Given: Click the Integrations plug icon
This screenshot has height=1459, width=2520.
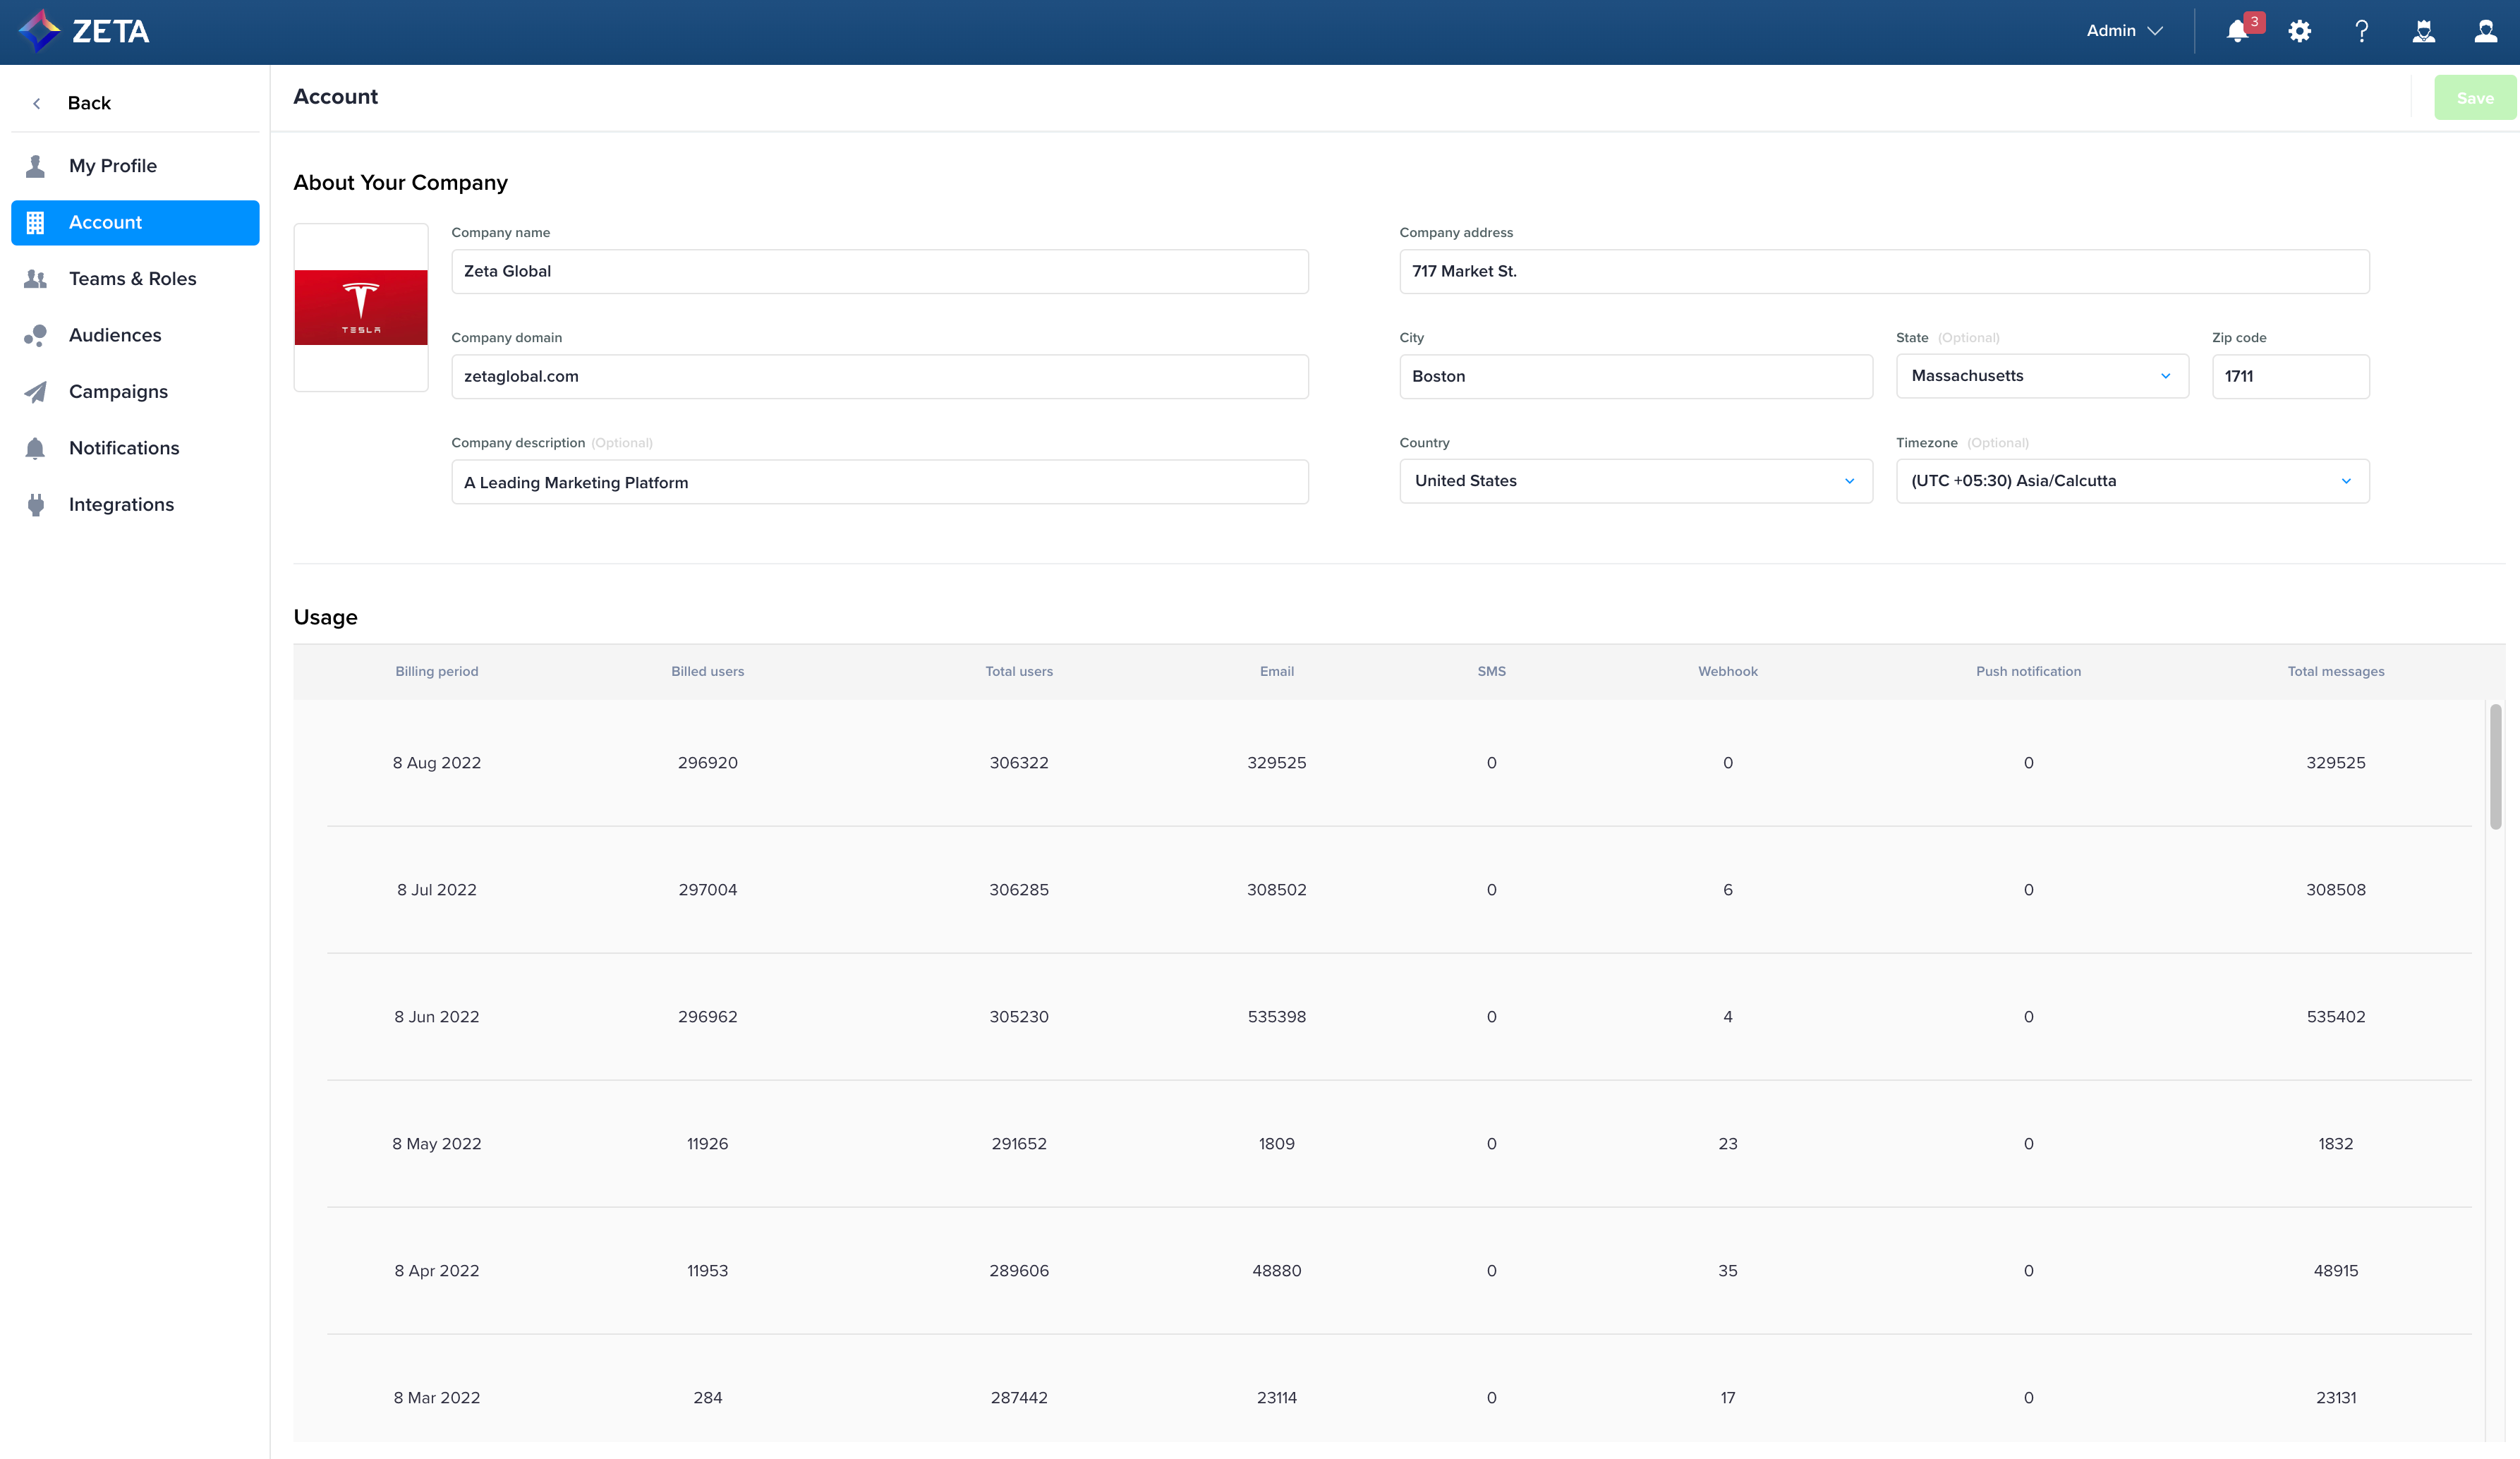Looking at the screenshot, I should coord(36,505).
